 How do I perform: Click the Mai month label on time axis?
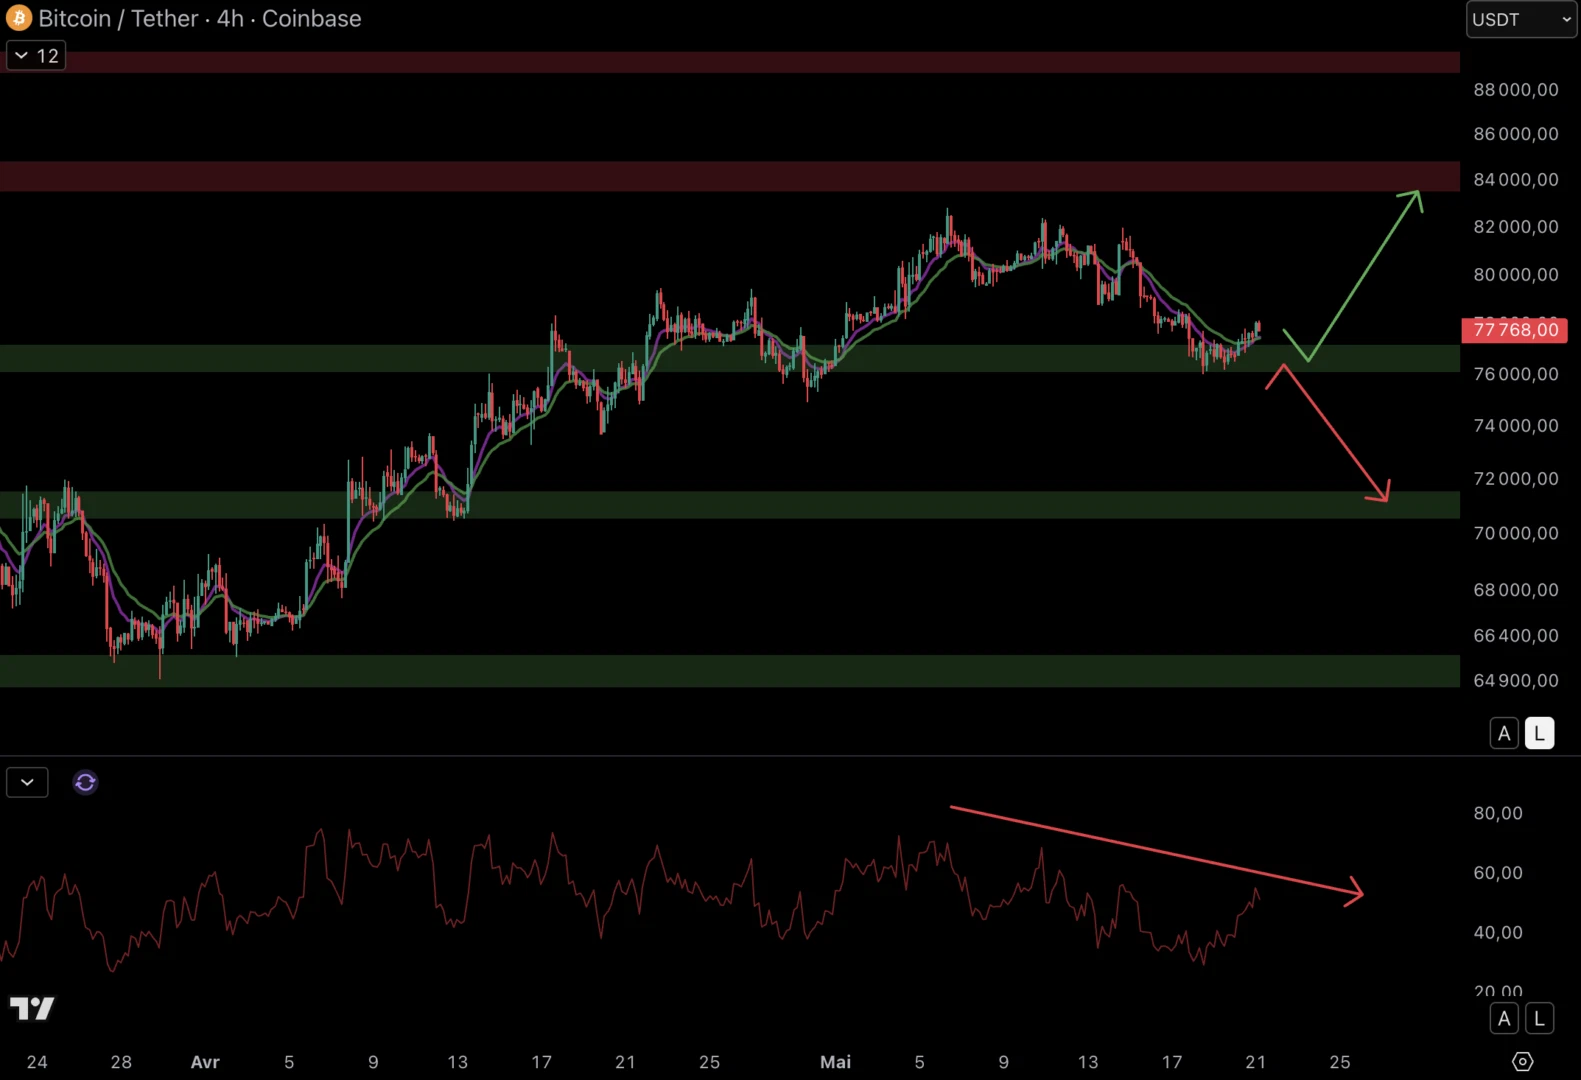[835, 1062]
